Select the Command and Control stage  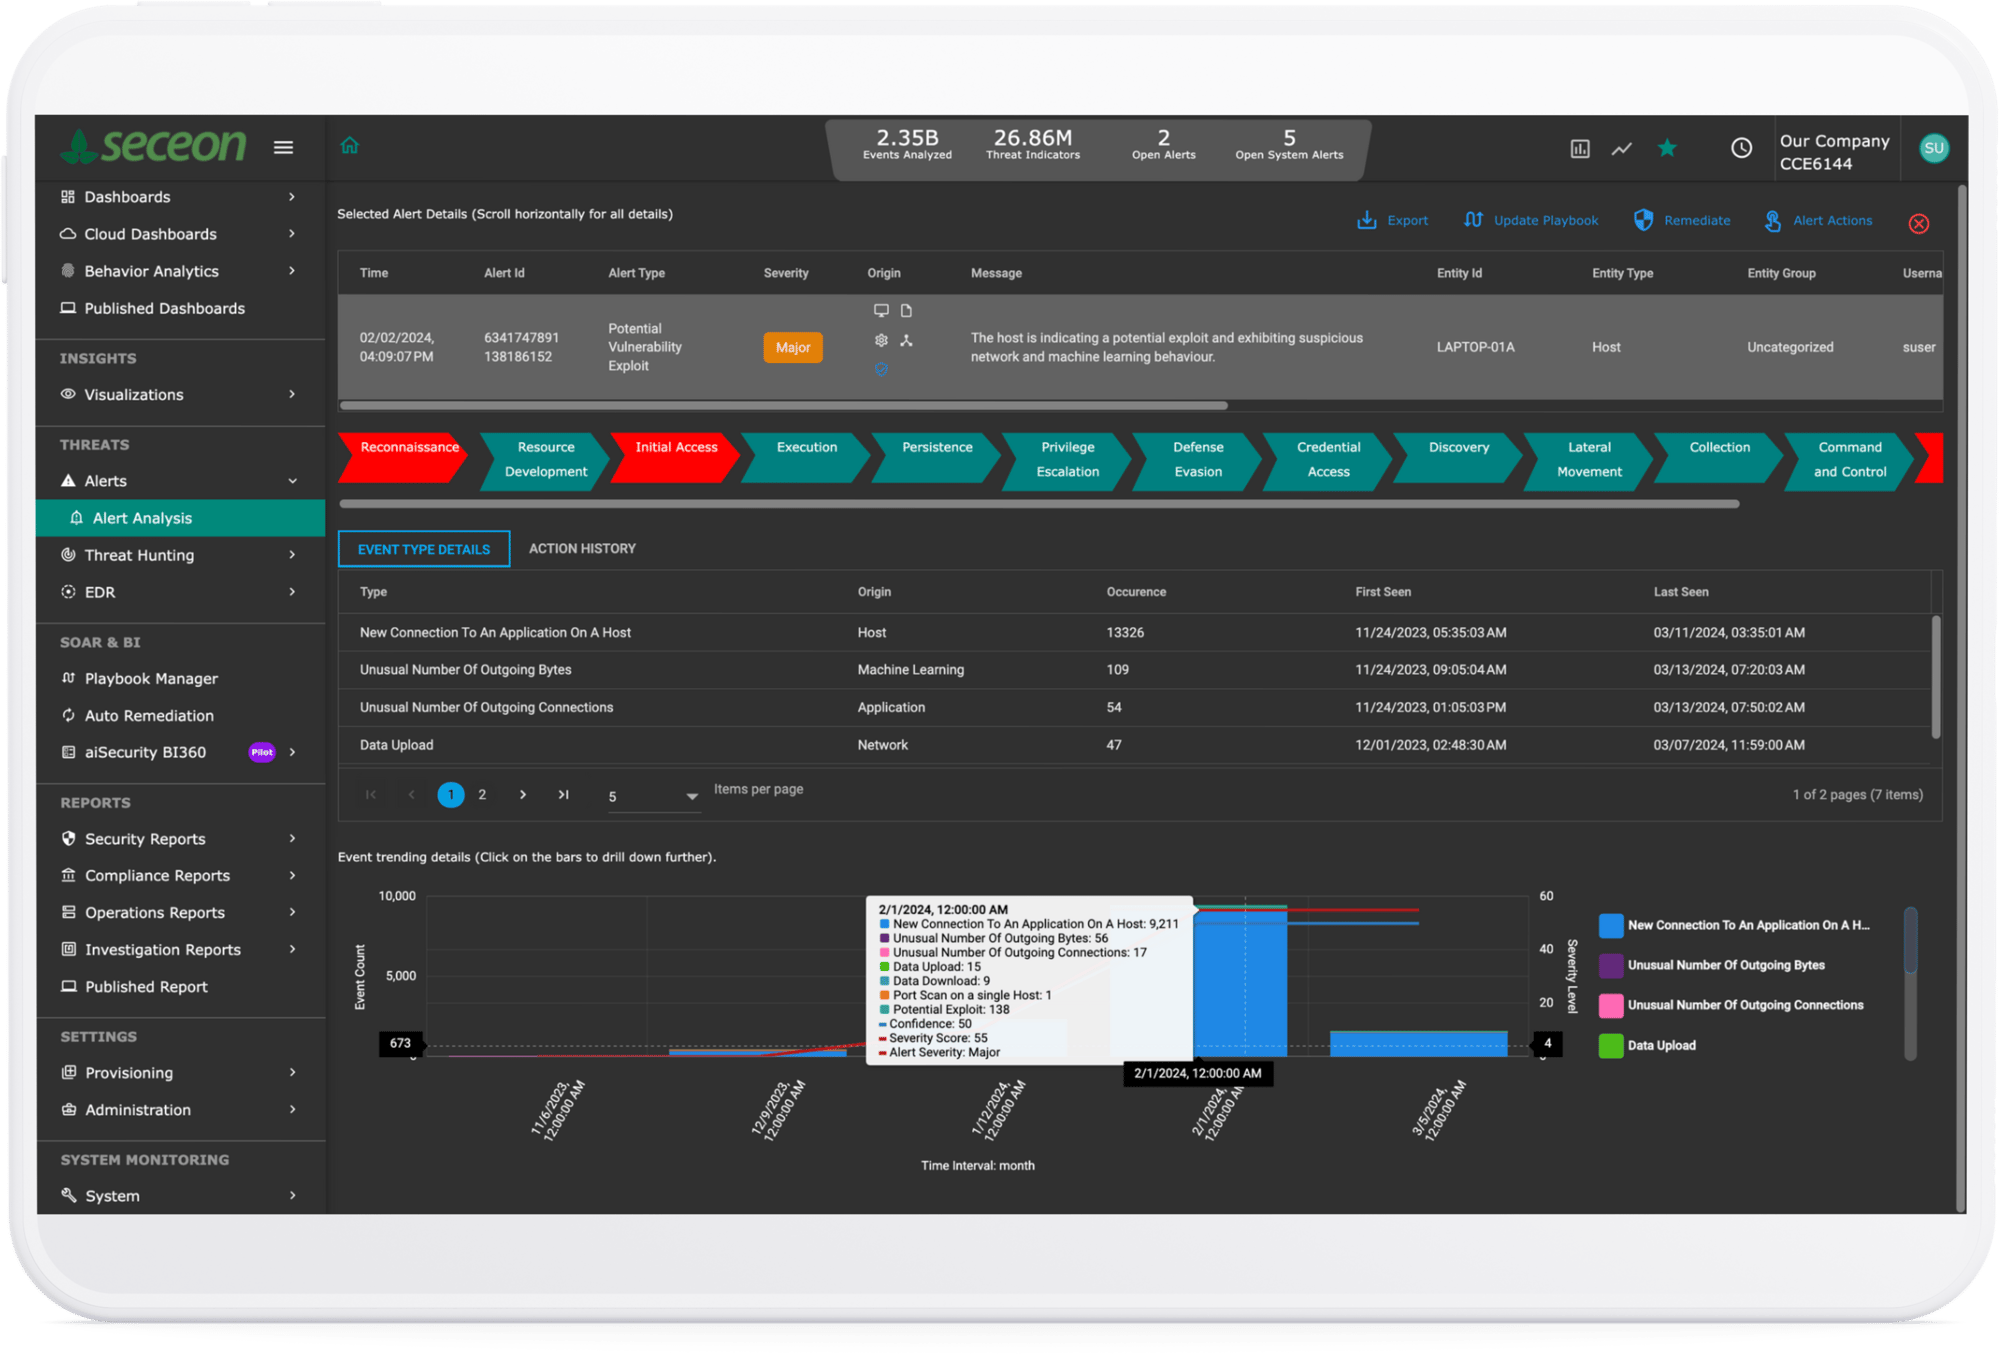coord(1849,460)
